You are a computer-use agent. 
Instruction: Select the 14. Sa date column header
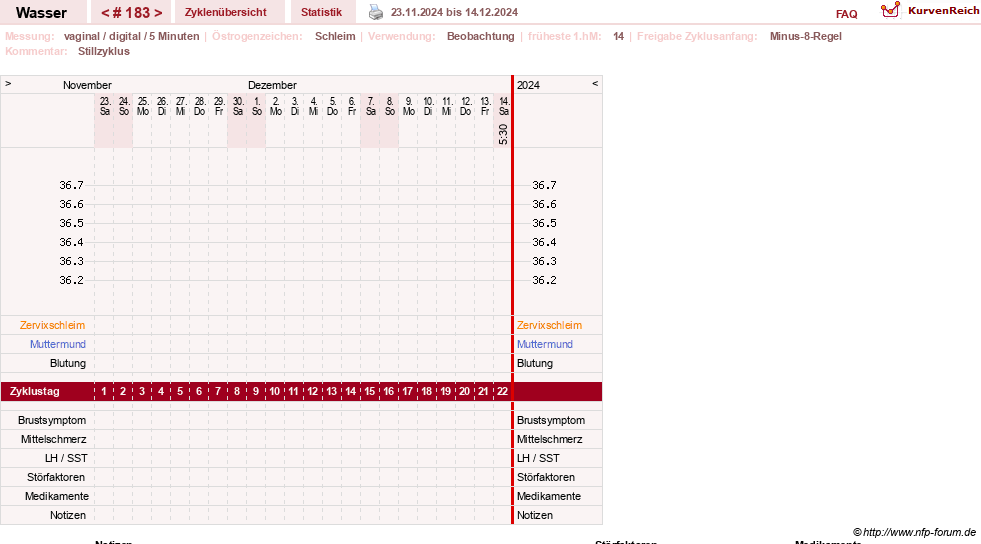[x=504, y=106]
